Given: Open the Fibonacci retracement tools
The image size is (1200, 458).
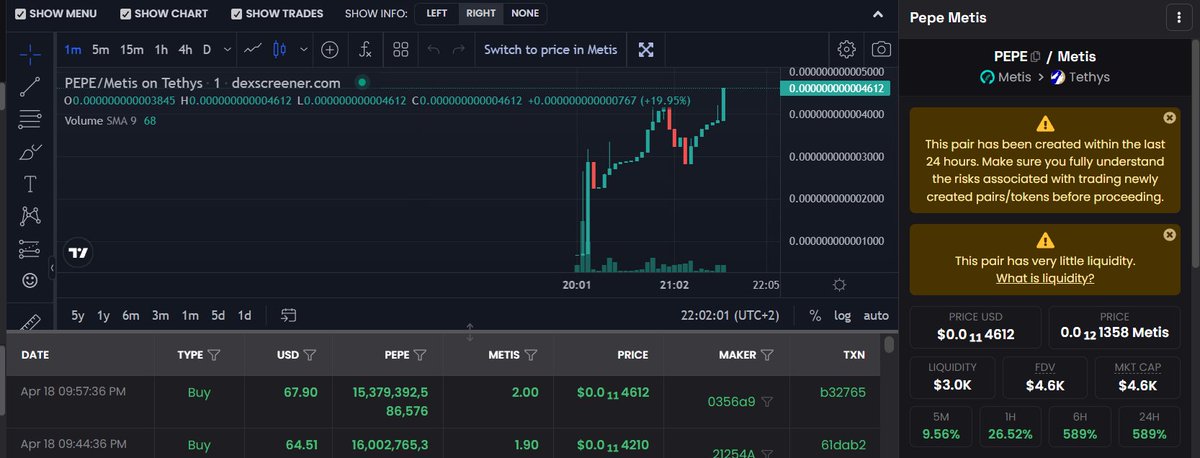Looking at the screenshot, I should [x=30, y=119].
